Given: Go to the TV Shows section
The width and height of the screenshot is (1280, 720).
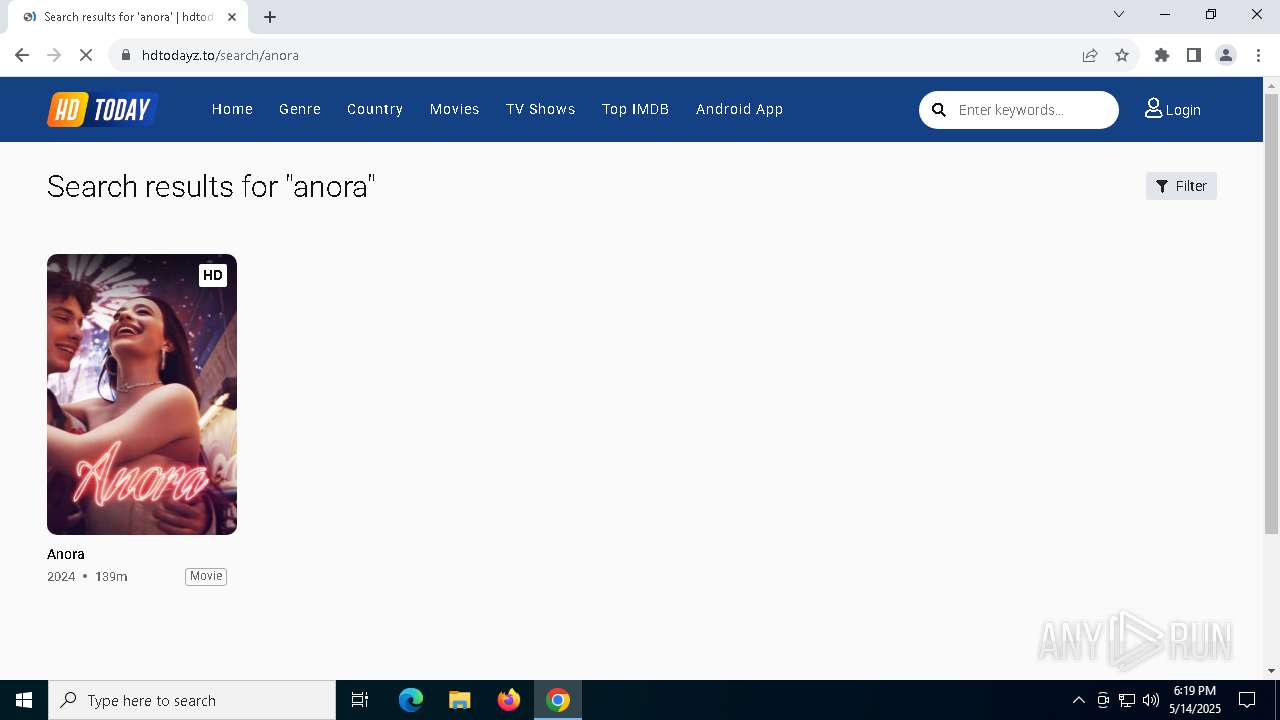Looking at the screenshot, I should pyautogui.click(x=541, y=109).
